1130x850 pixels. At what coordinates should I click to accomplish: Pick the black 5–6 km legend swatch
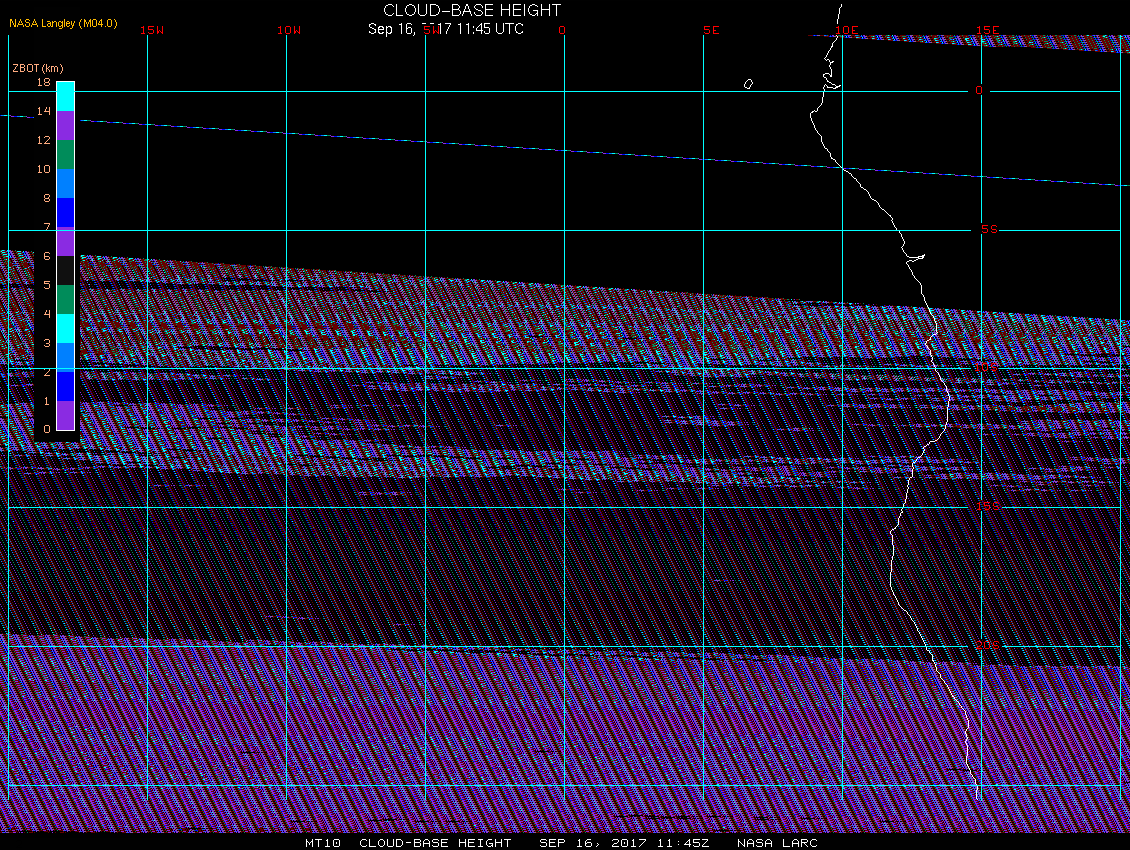click(x=66, y=270)
